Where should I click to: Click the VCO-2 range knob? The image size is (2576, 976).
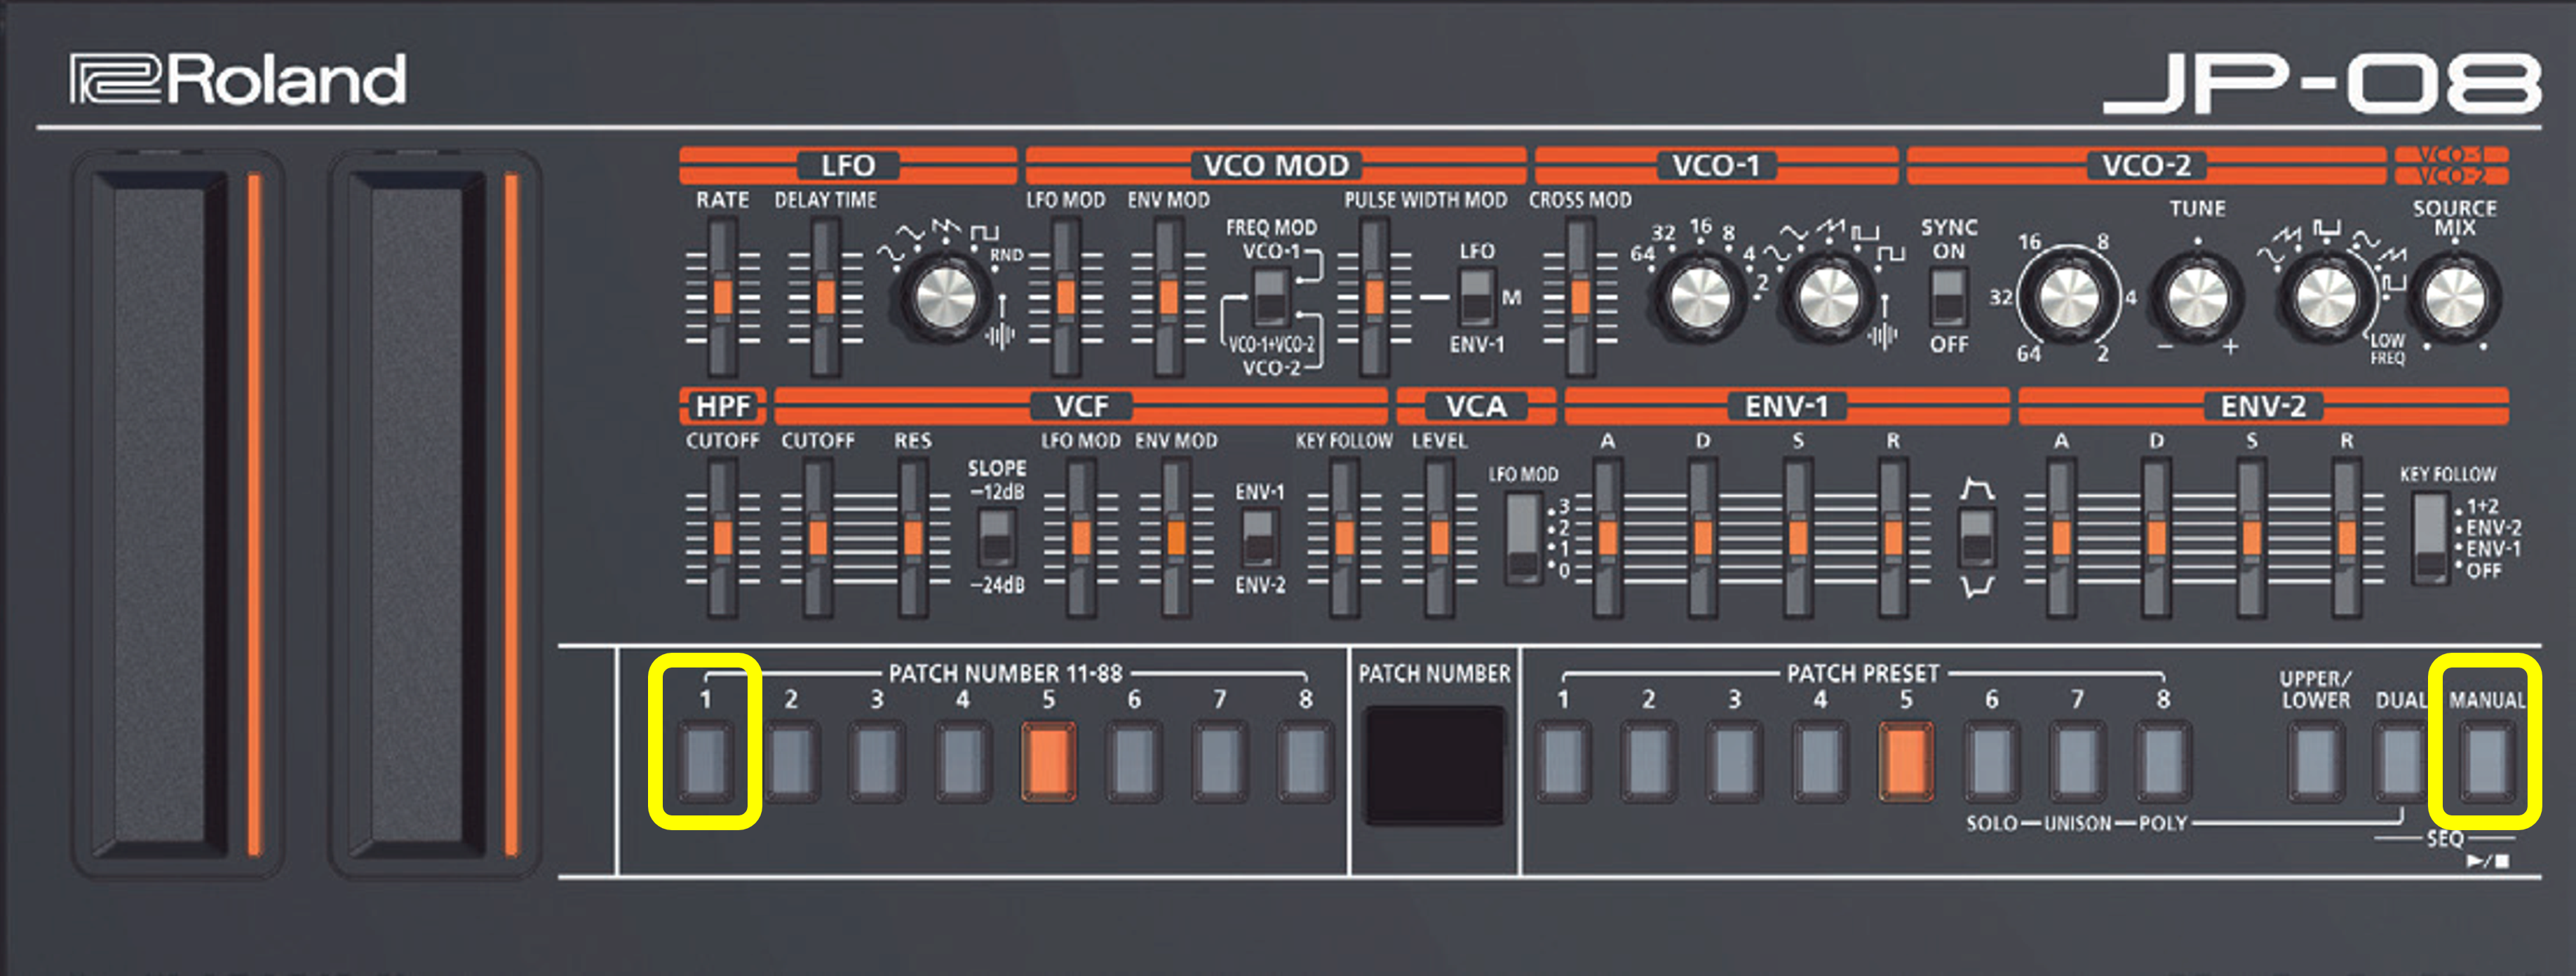coord(2069,297)
